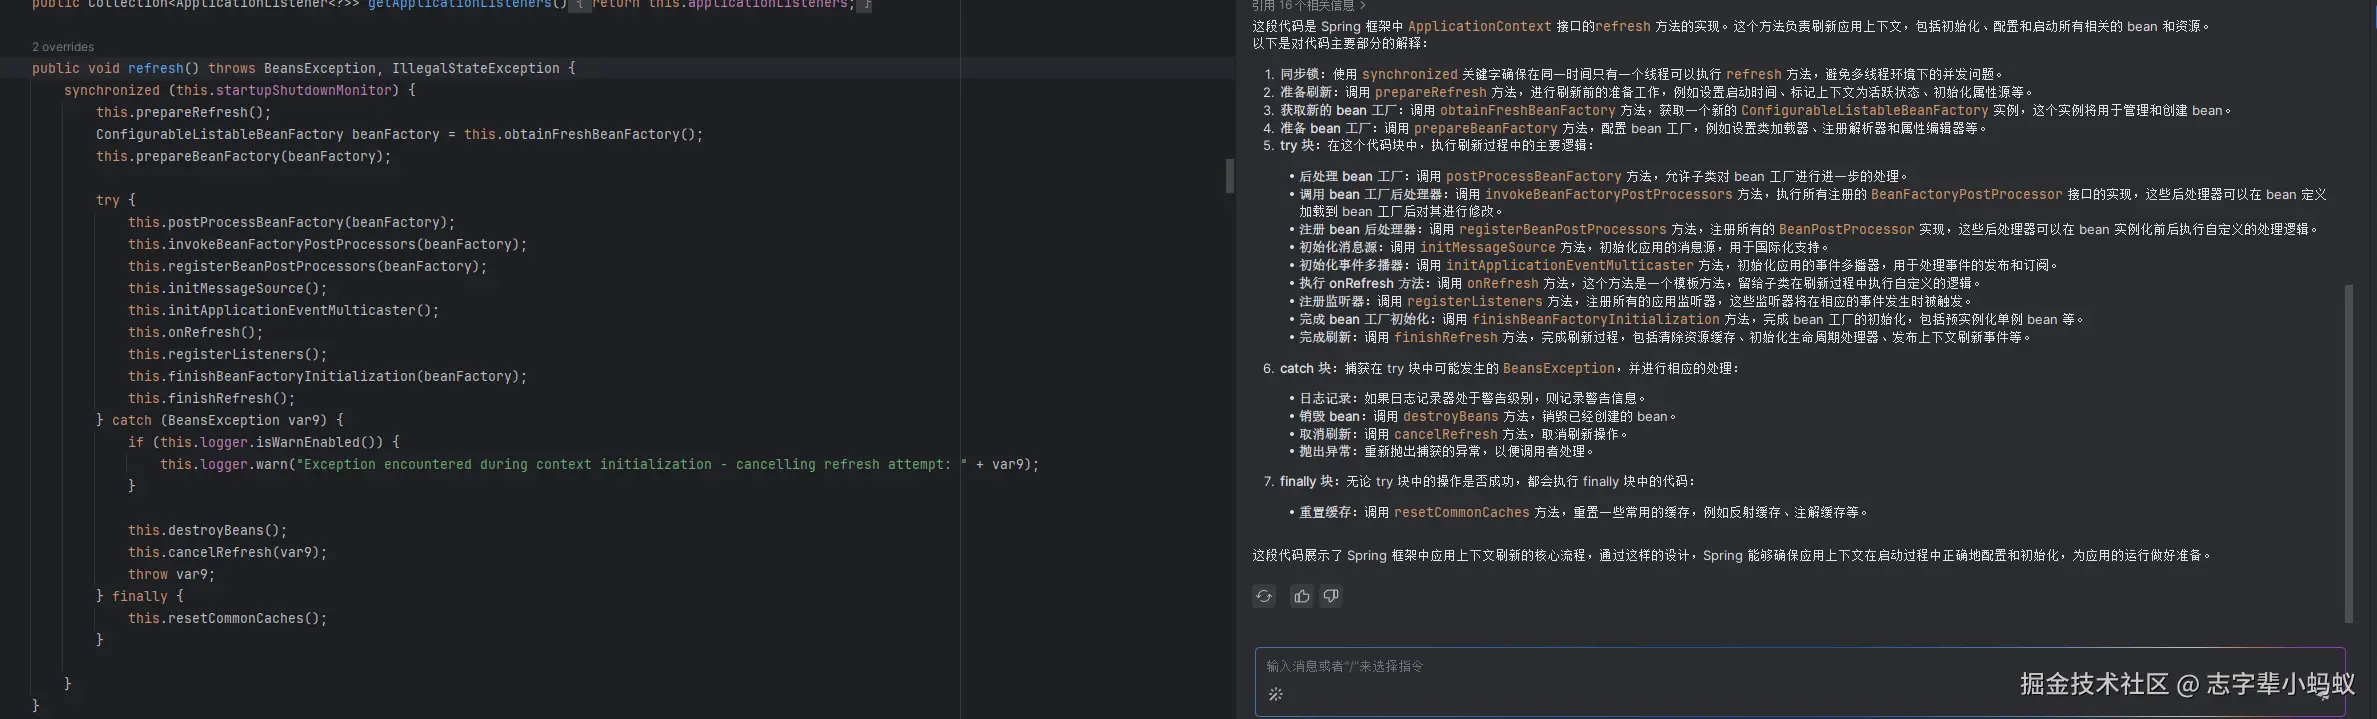Screen dimensions: 2377x719
Task: Click registerBeanPostProcessors(beanFactory) code line
Action: [x=308, y=266]
